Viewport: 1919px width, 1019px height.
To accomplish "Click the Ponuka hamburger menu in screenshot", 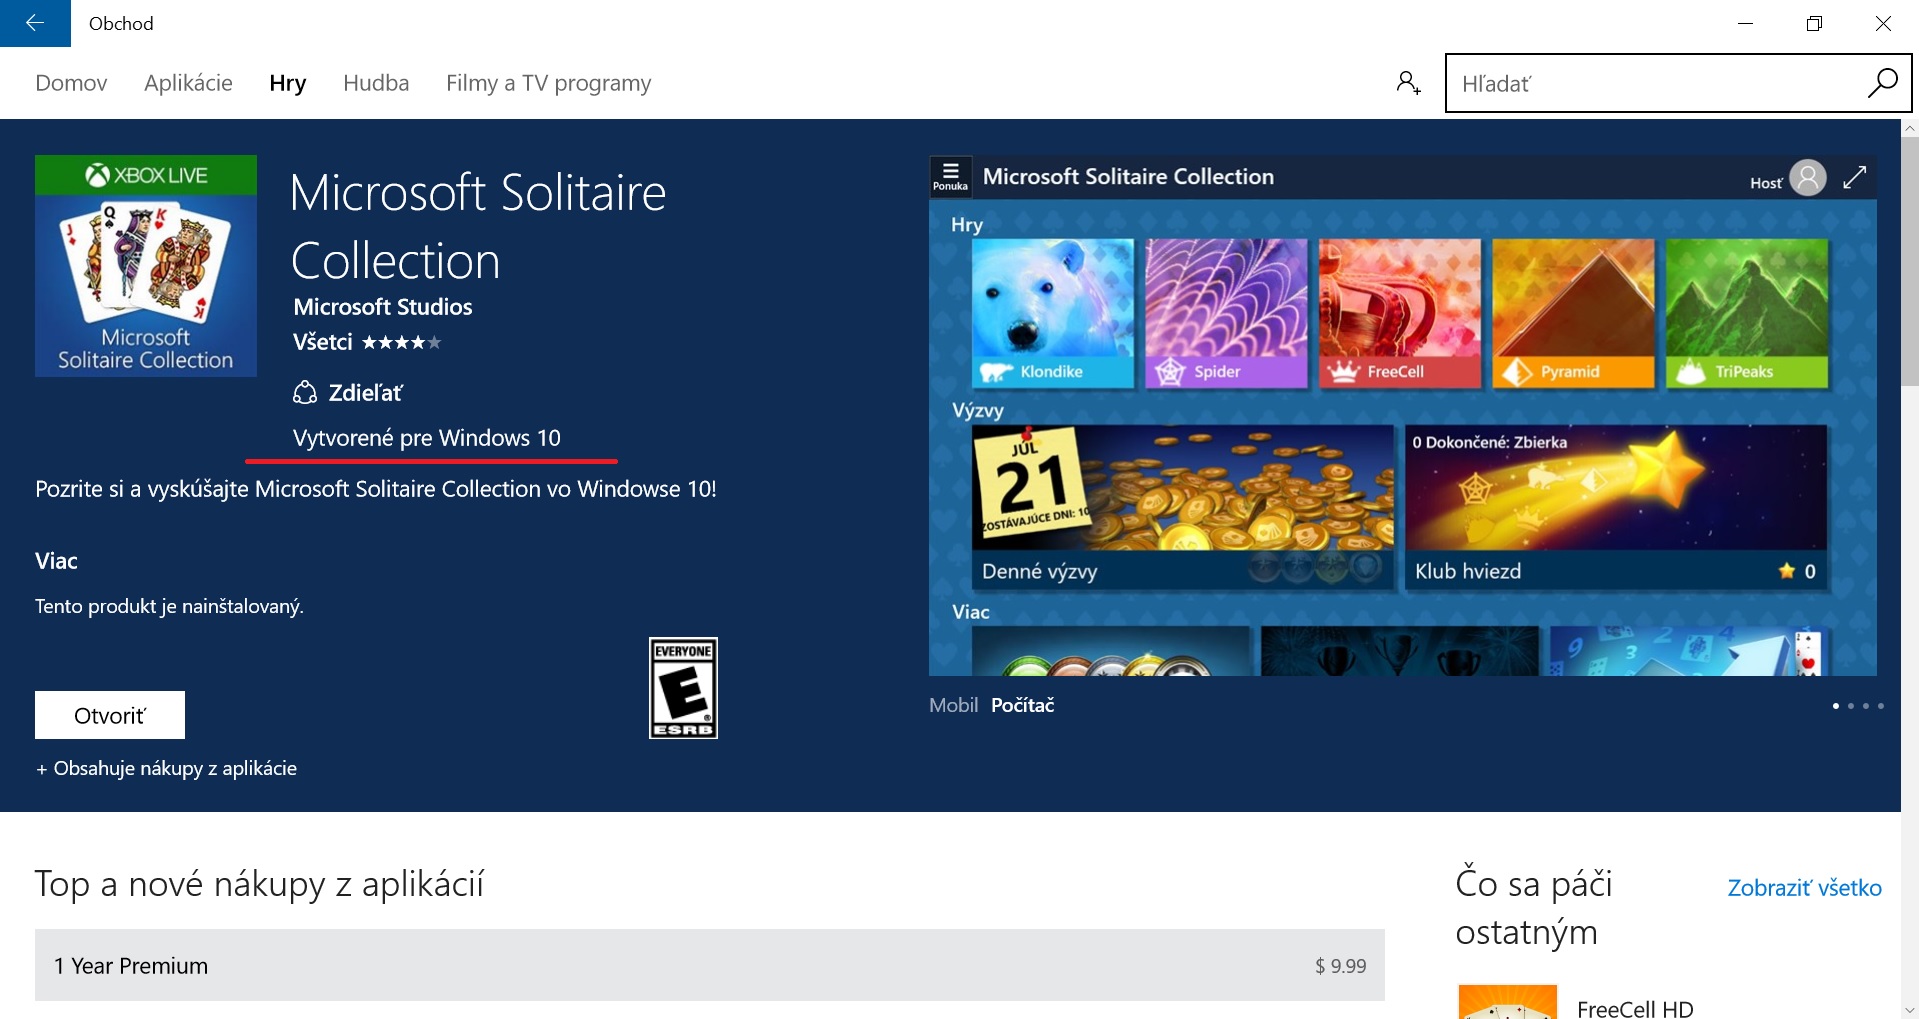I will click(x=950, y=176).
